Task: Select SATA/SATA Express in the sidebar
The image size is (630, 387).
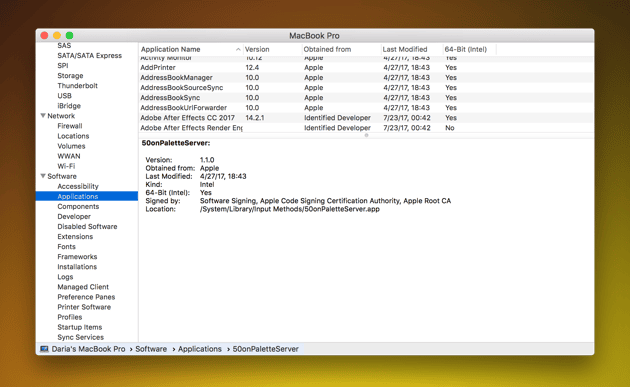Action: (89, 55)
